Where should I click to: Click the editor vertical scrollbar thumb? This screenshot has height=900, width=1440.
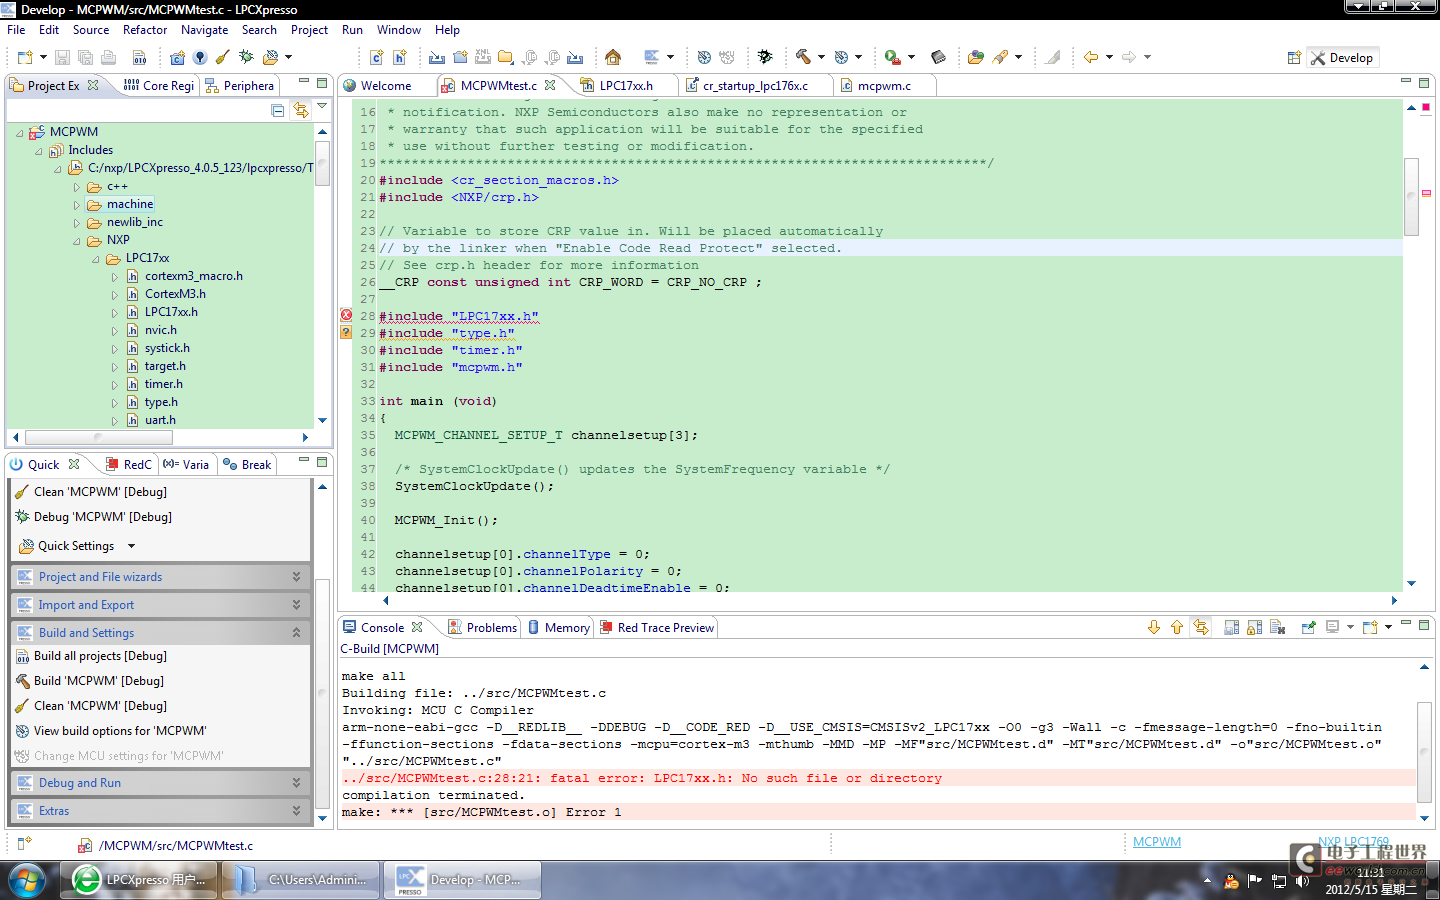[x=1412, y=197]
